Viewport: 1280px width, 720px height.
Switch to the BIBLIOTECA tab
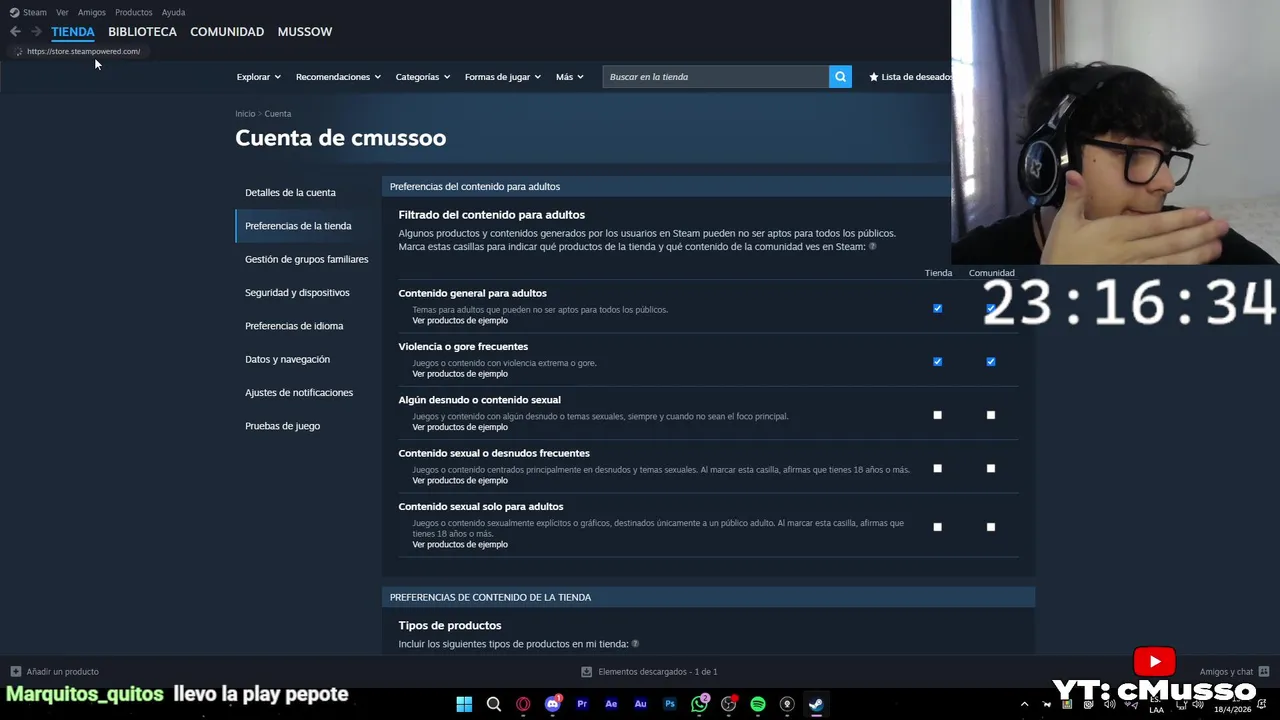pyautogui.click(x=142, y=32)
